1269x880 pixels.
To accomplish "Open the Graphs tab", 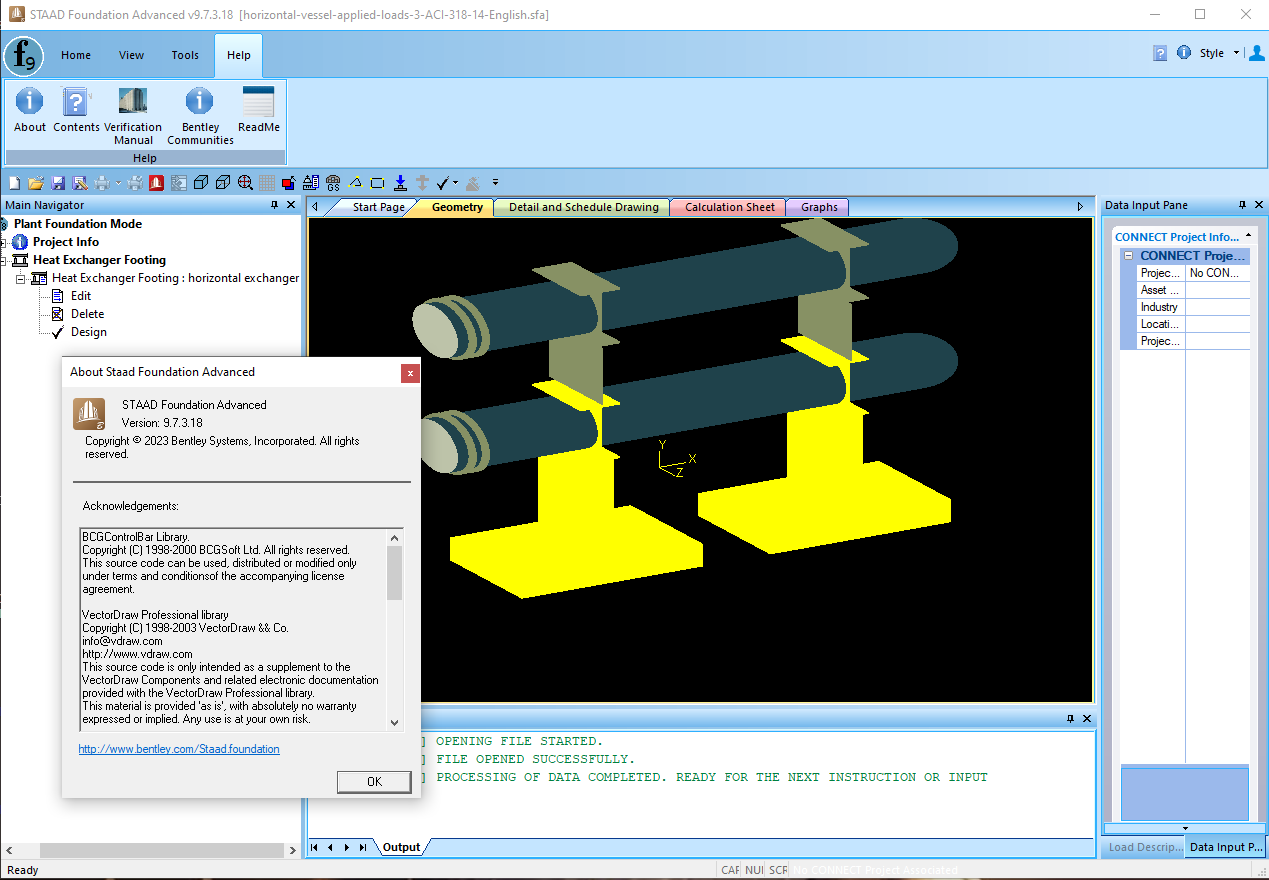I will [x=819, y=207].
